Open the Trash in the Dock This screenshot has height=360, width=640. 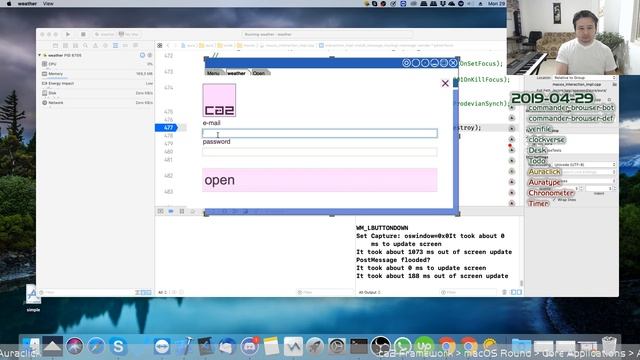[609, 346]
